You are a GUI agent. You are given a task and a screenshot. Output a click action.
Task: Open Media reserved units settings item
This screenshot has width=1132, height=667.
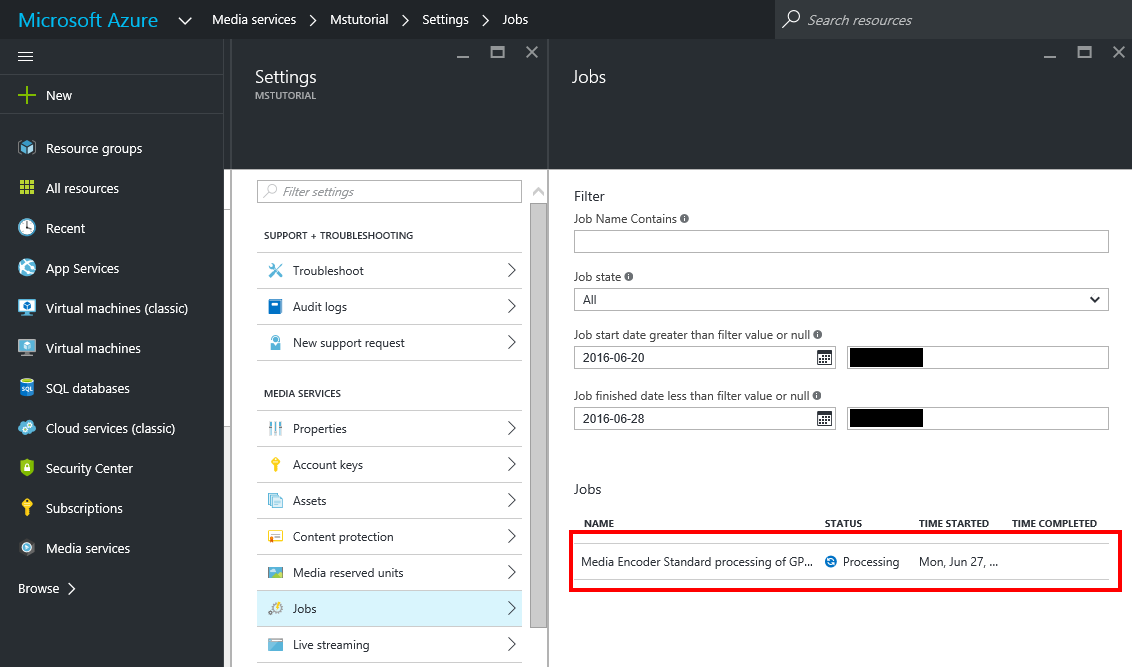point(389,572)
